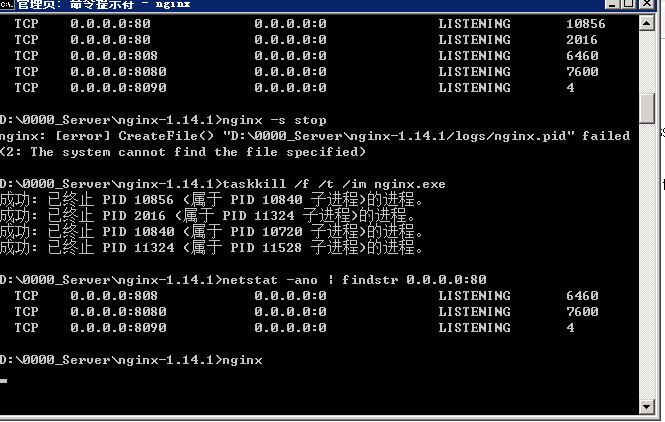
Task: Click PID 7600 in the last netstat output
Action: [x=582, y=312]
